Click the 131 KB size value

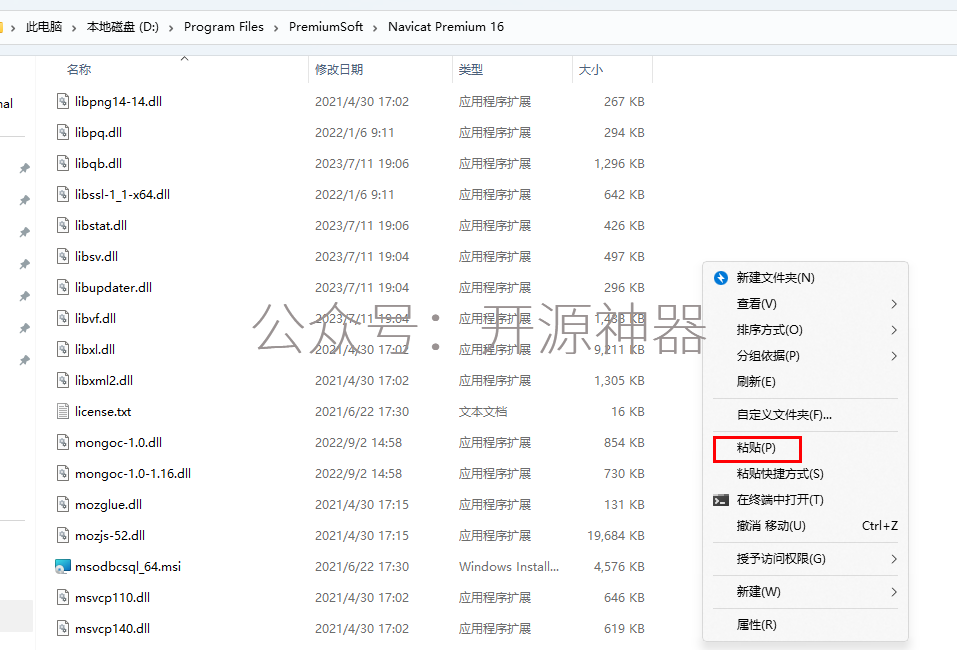pyautogui.click(x=624, y=505)
